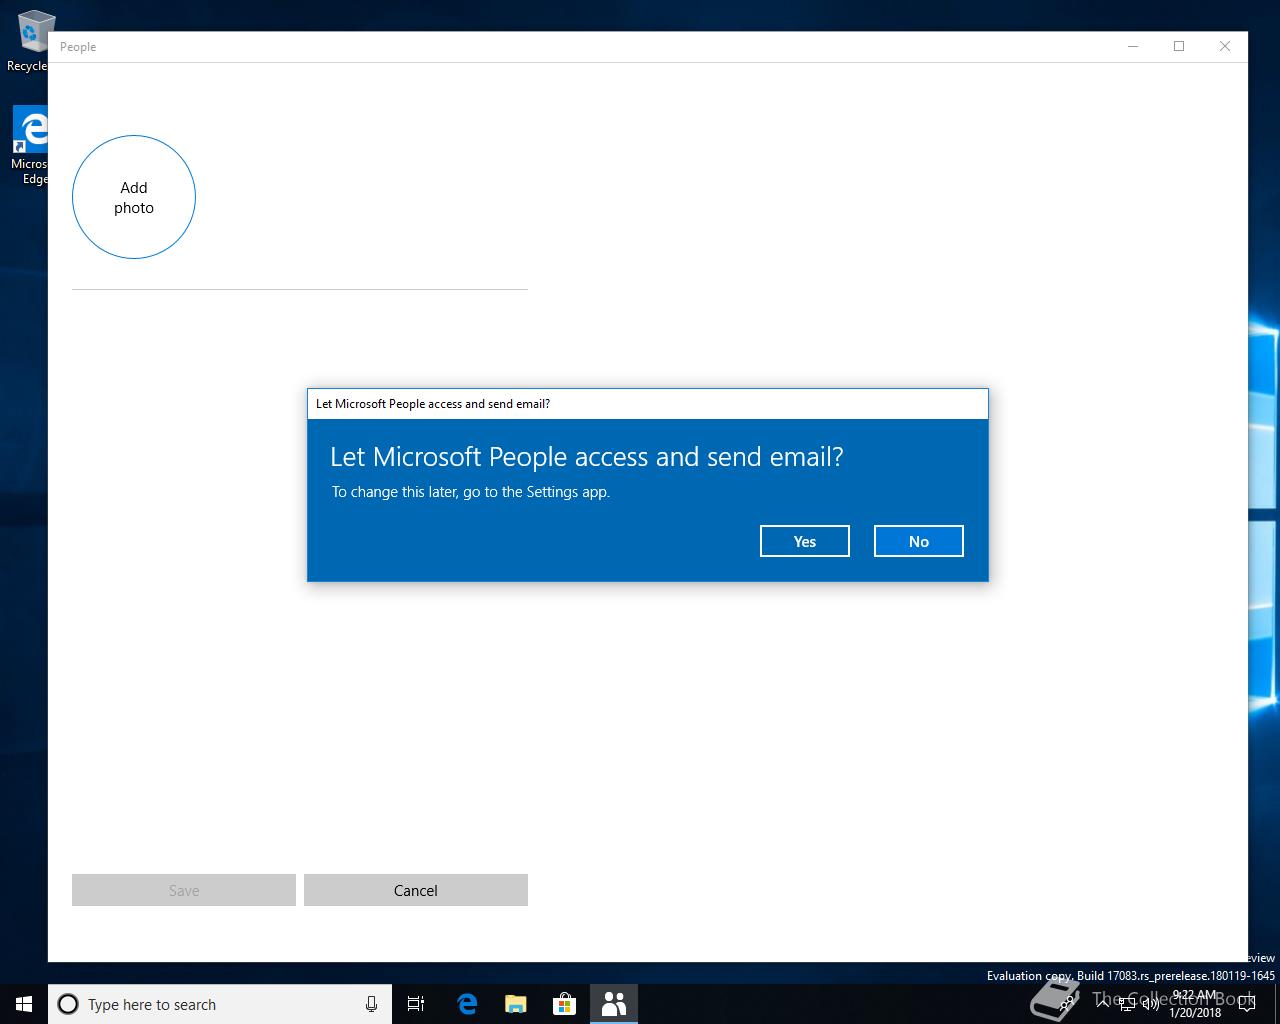Open File Explorer from the taskbar
This screenshot has height=1024, width=1280.
tap(516, 1004)
